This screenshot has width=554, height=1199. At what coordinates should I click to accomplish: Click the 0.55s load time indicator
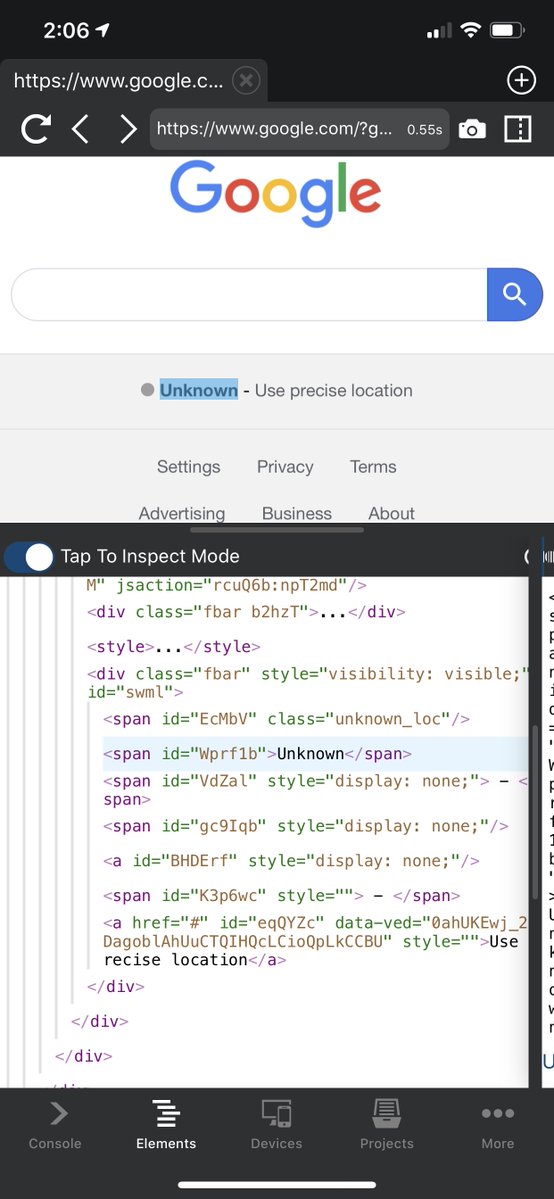[x=425, y=129]
